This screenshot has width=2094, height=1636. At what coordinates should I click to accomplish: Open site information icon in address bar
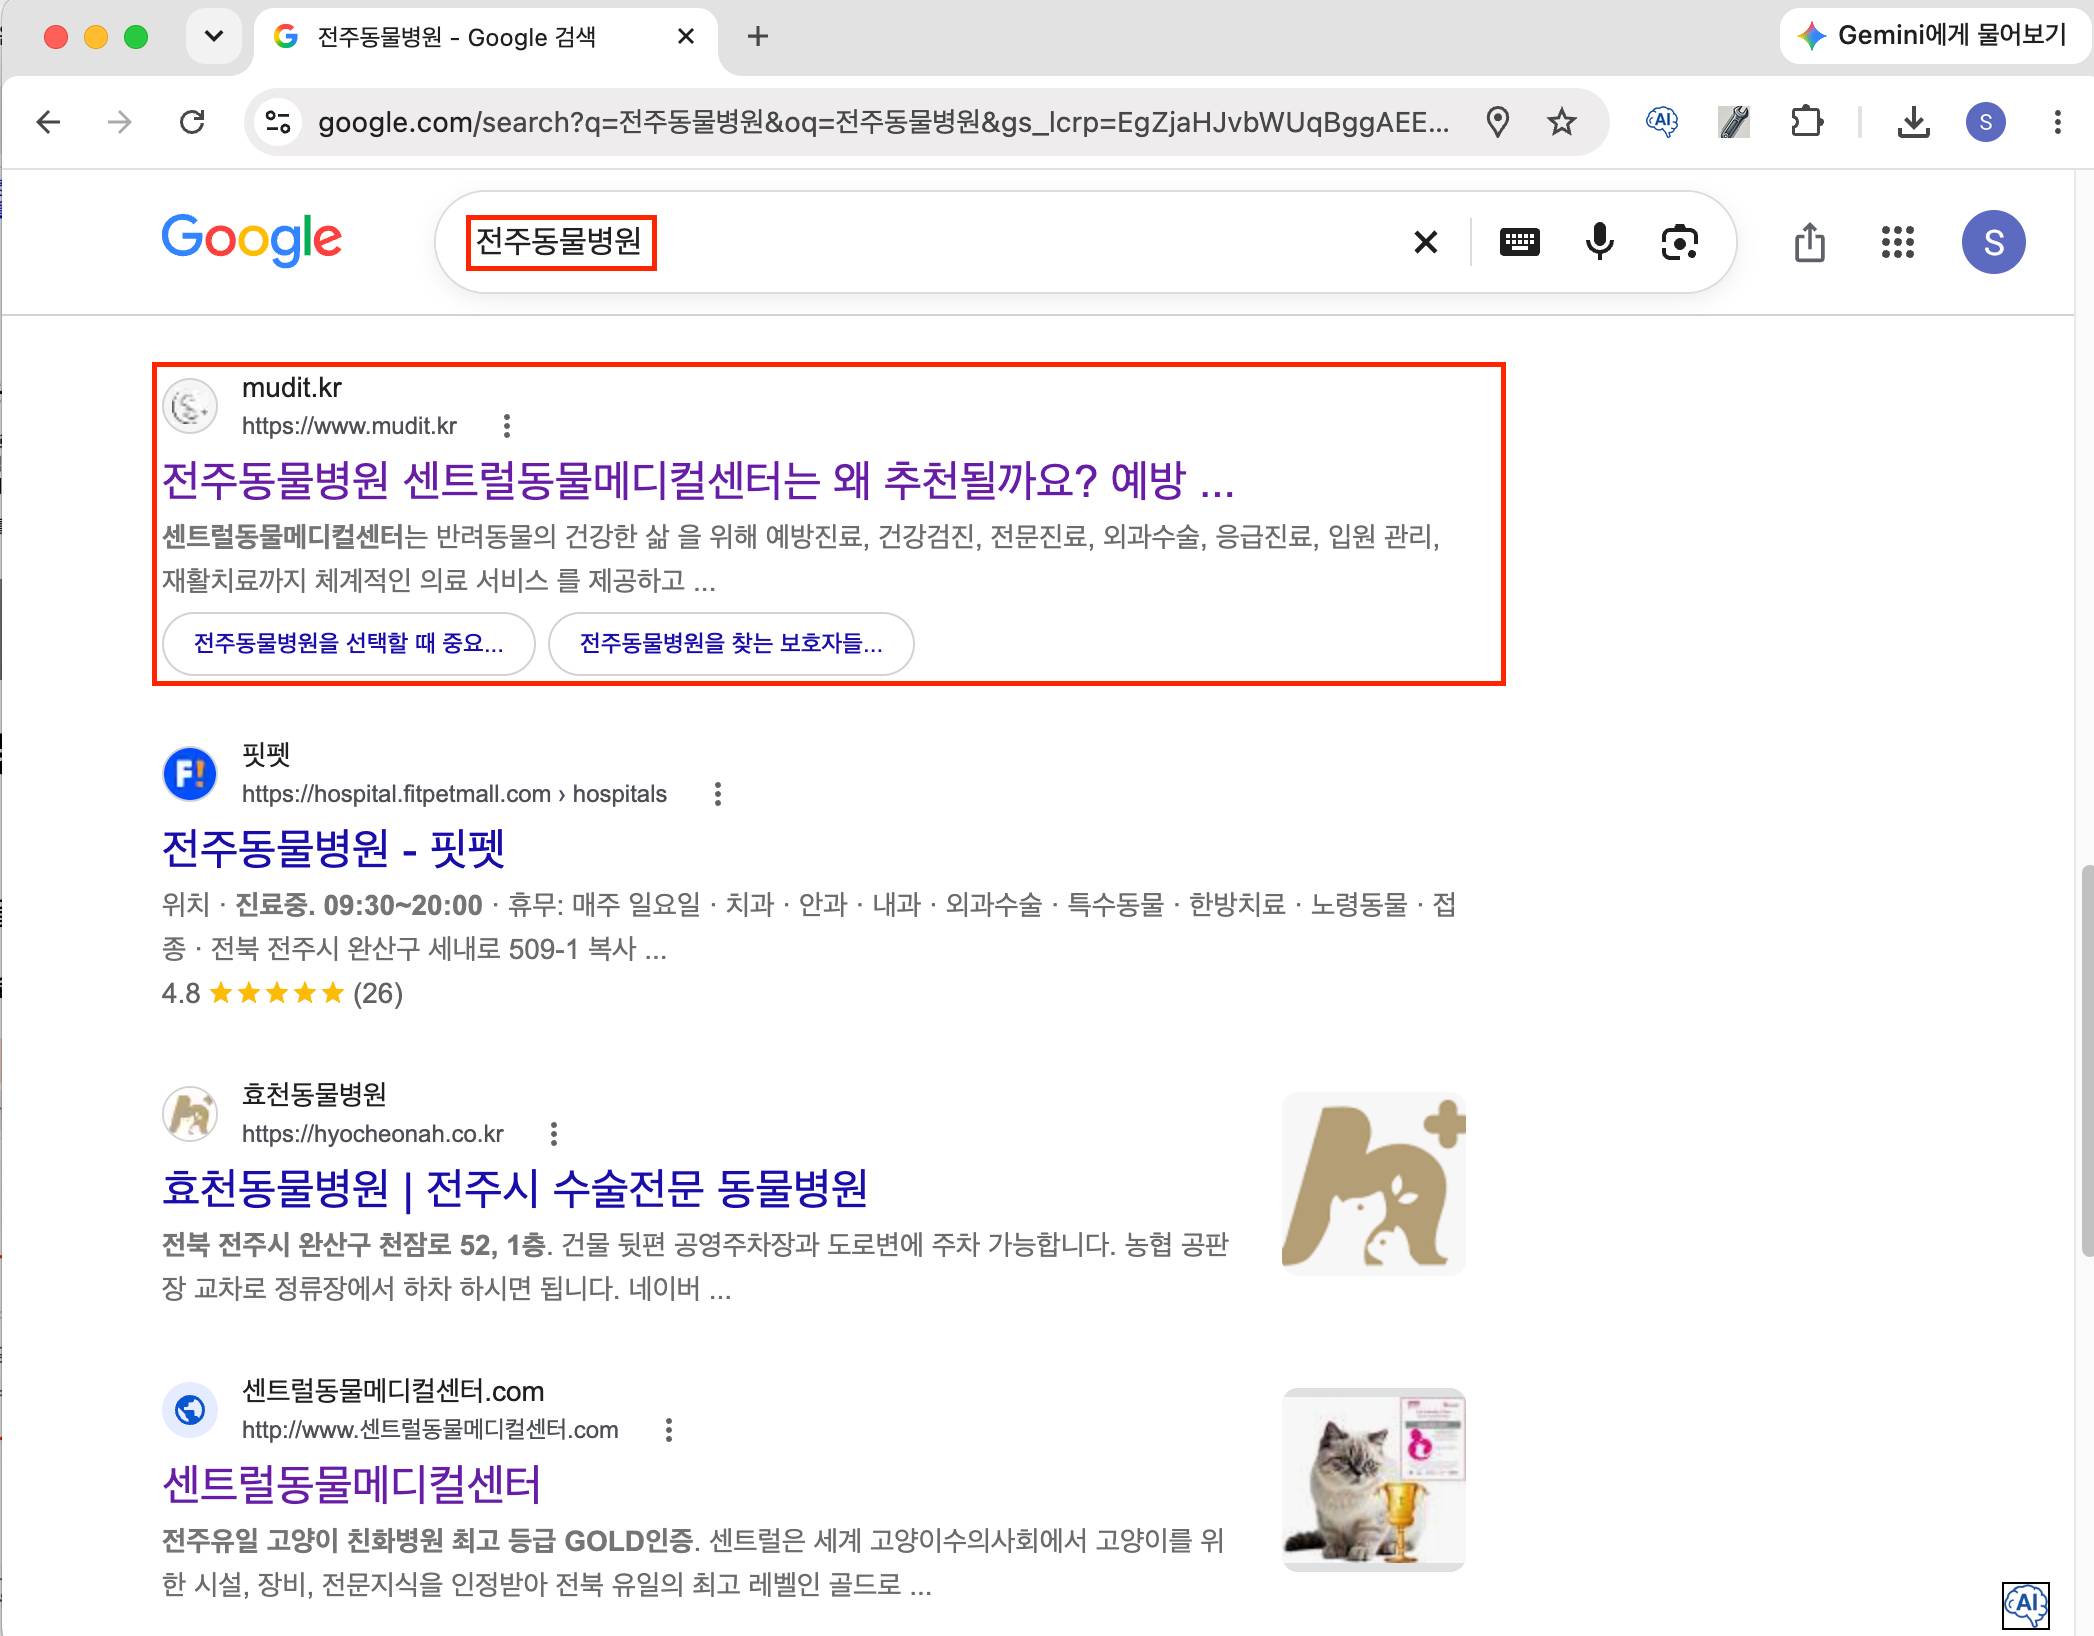coord(278,122)
